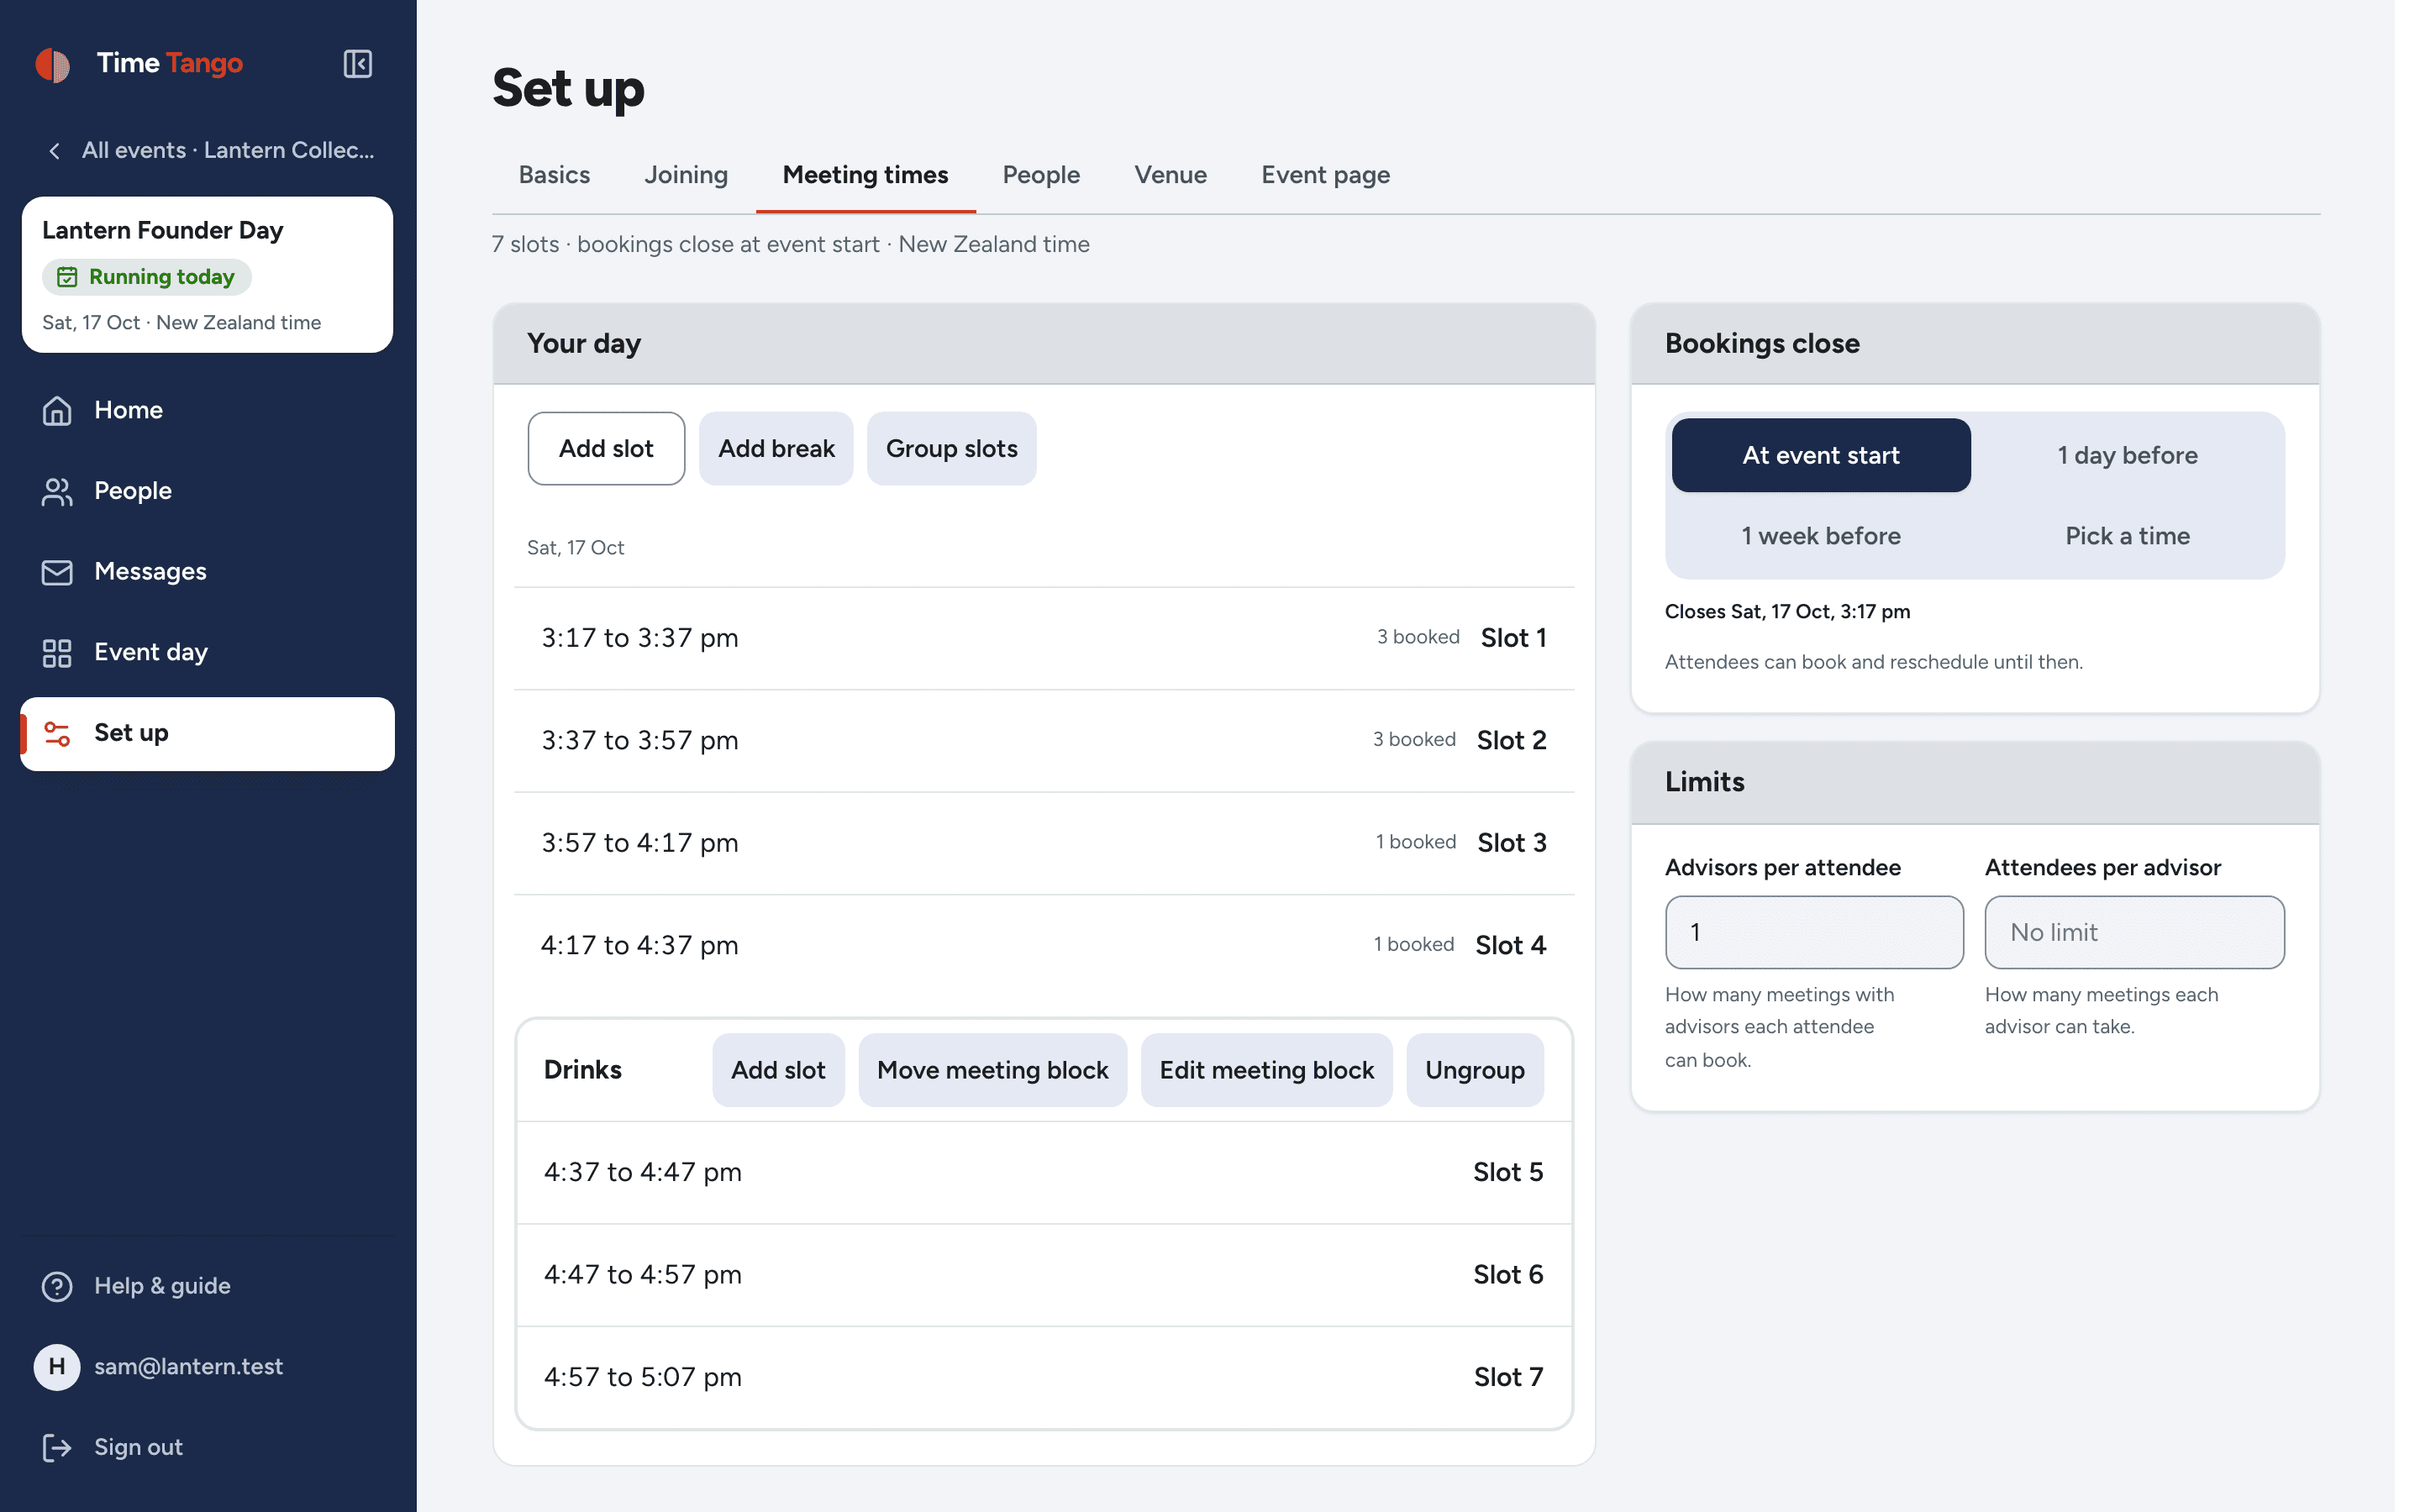
Task: Choose Pick a time option
Action: 2127,536
